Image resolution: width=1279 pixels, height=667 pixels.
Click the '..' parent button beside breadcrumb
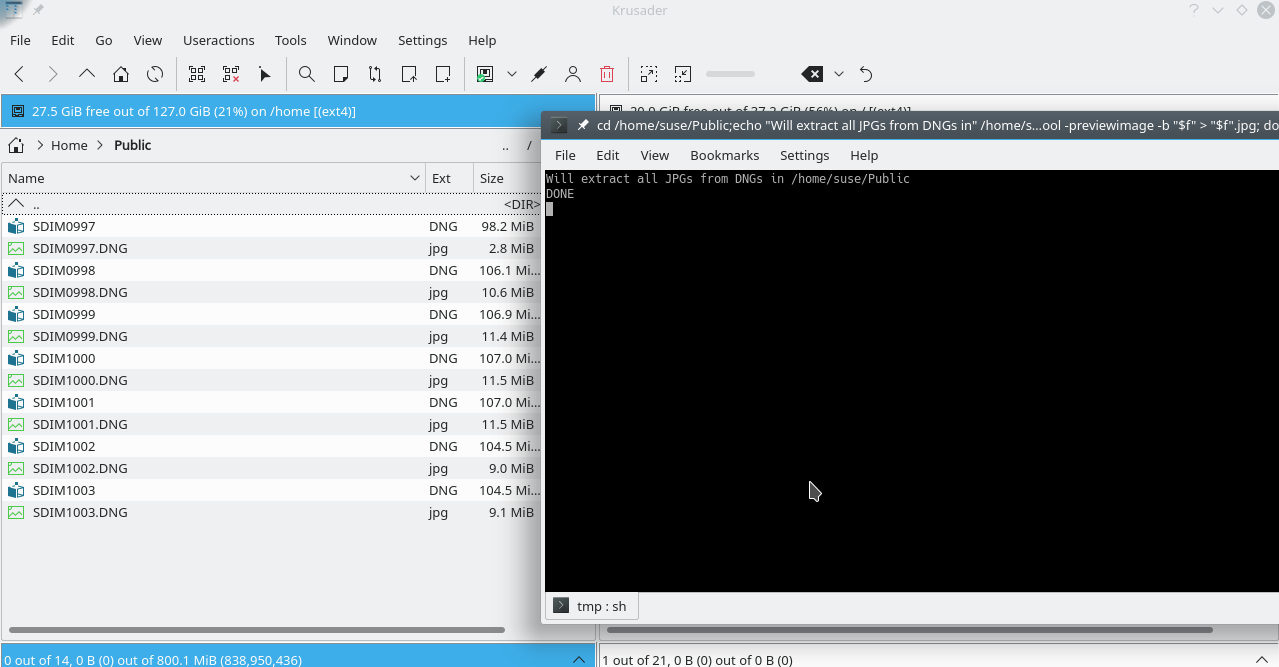(x=507, y=146)
